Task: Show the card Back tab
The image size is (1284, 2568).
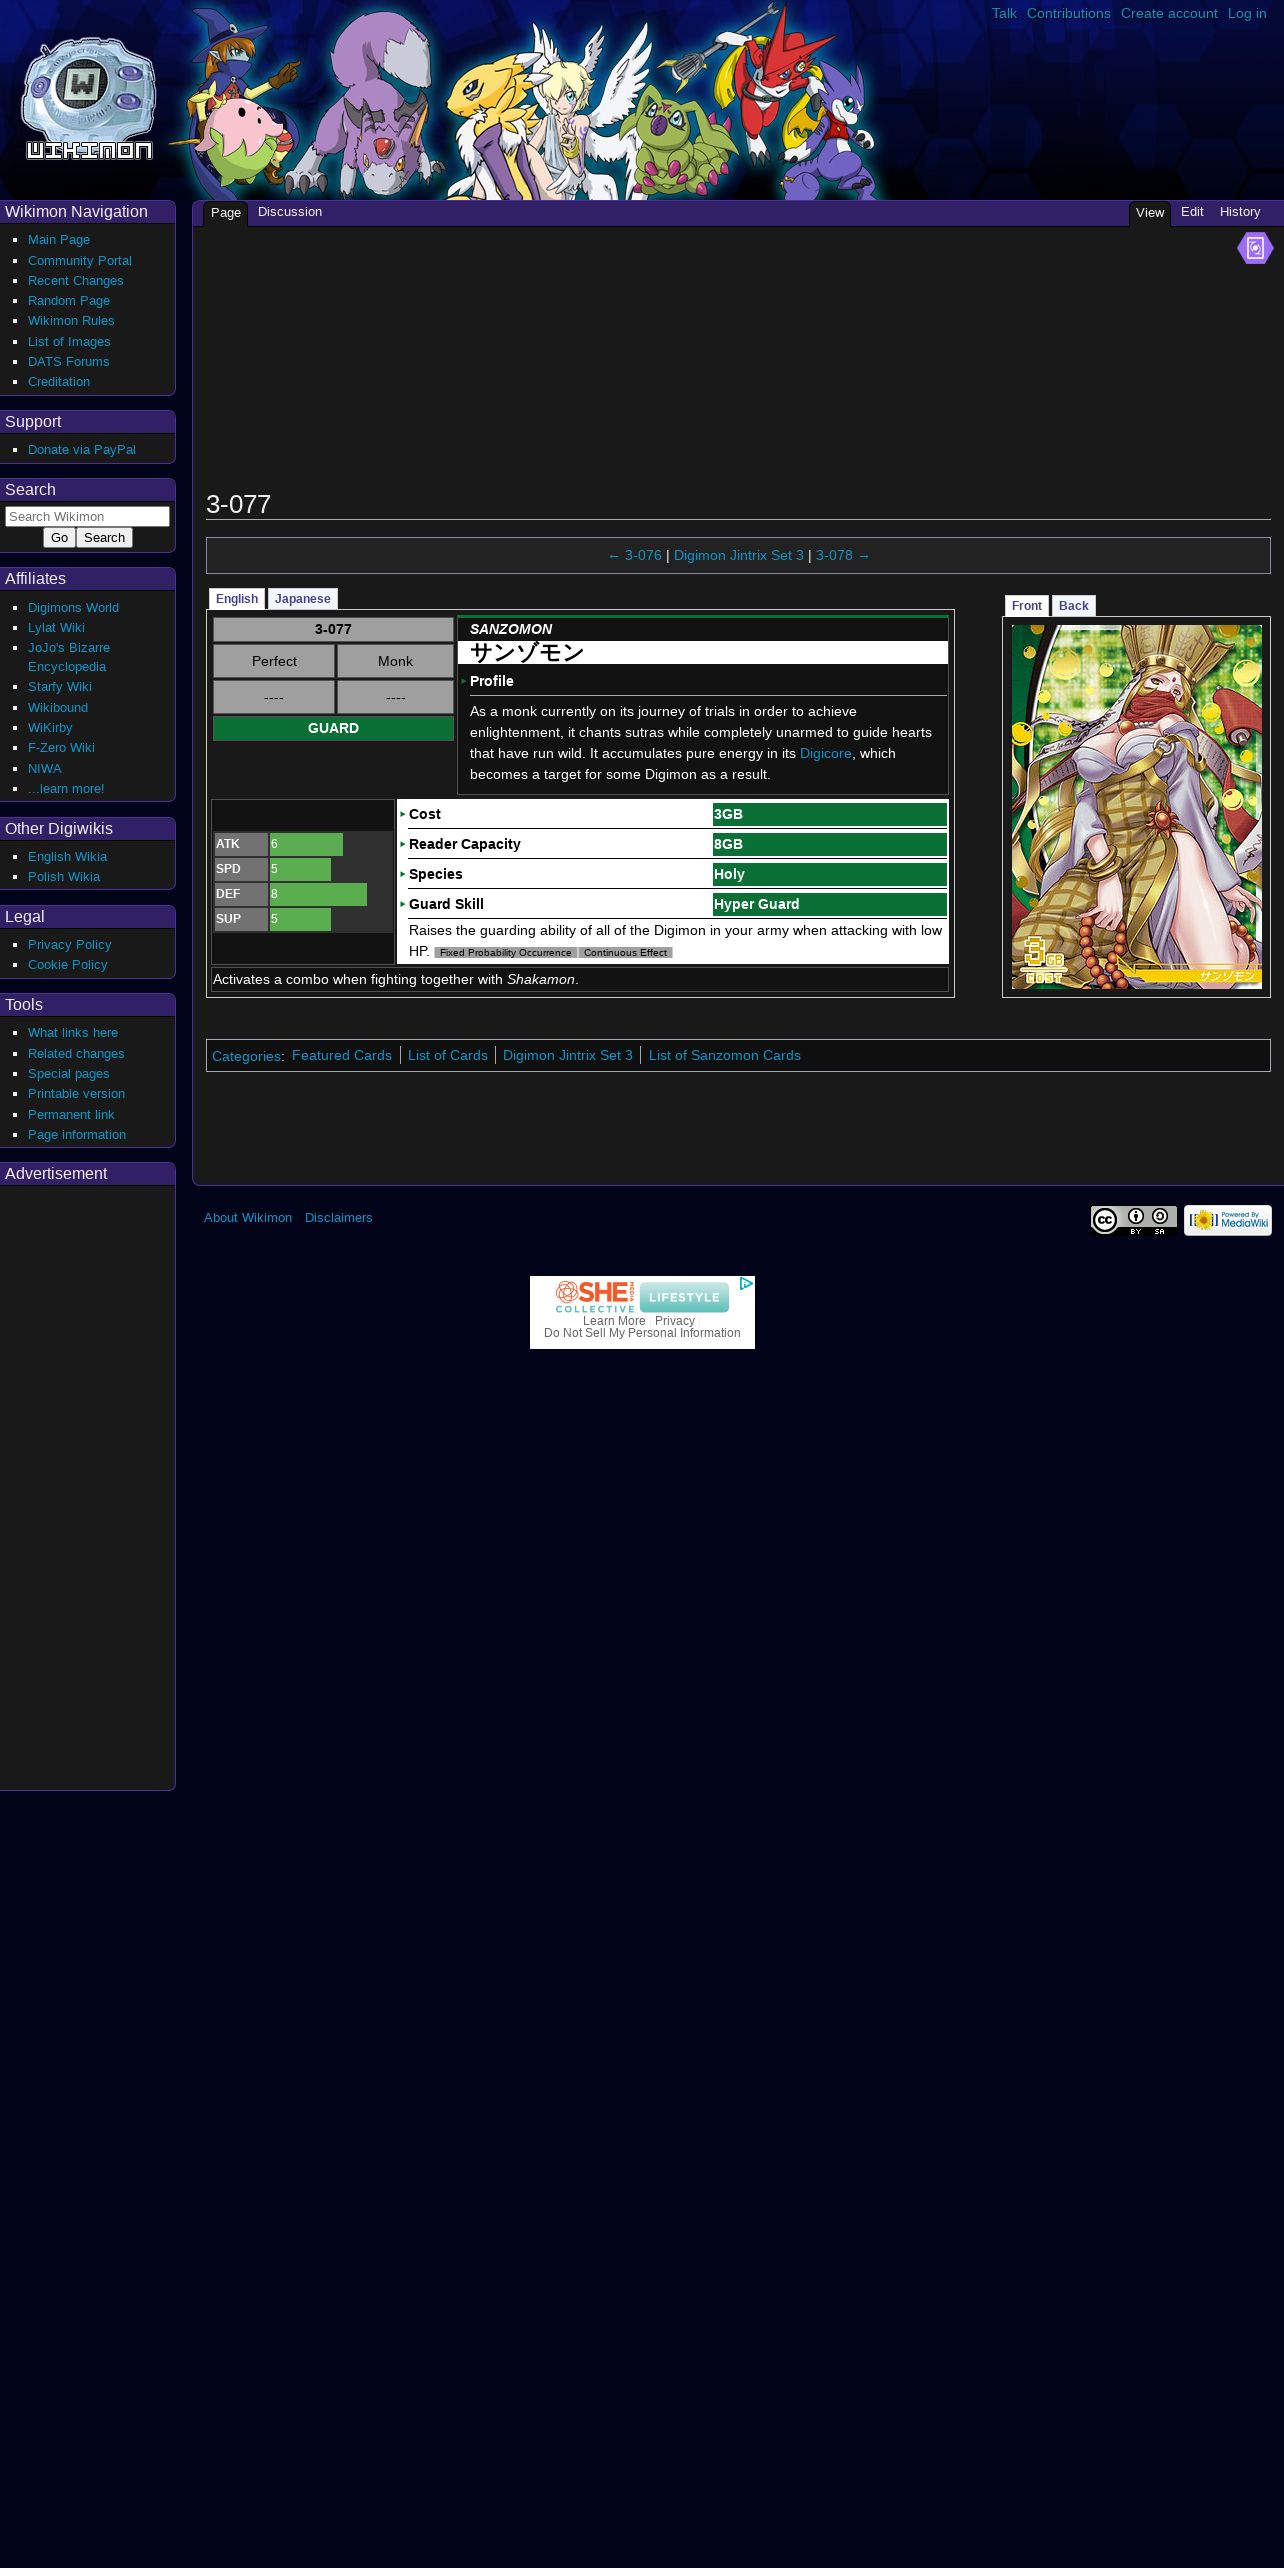Action: point(1073,606)
